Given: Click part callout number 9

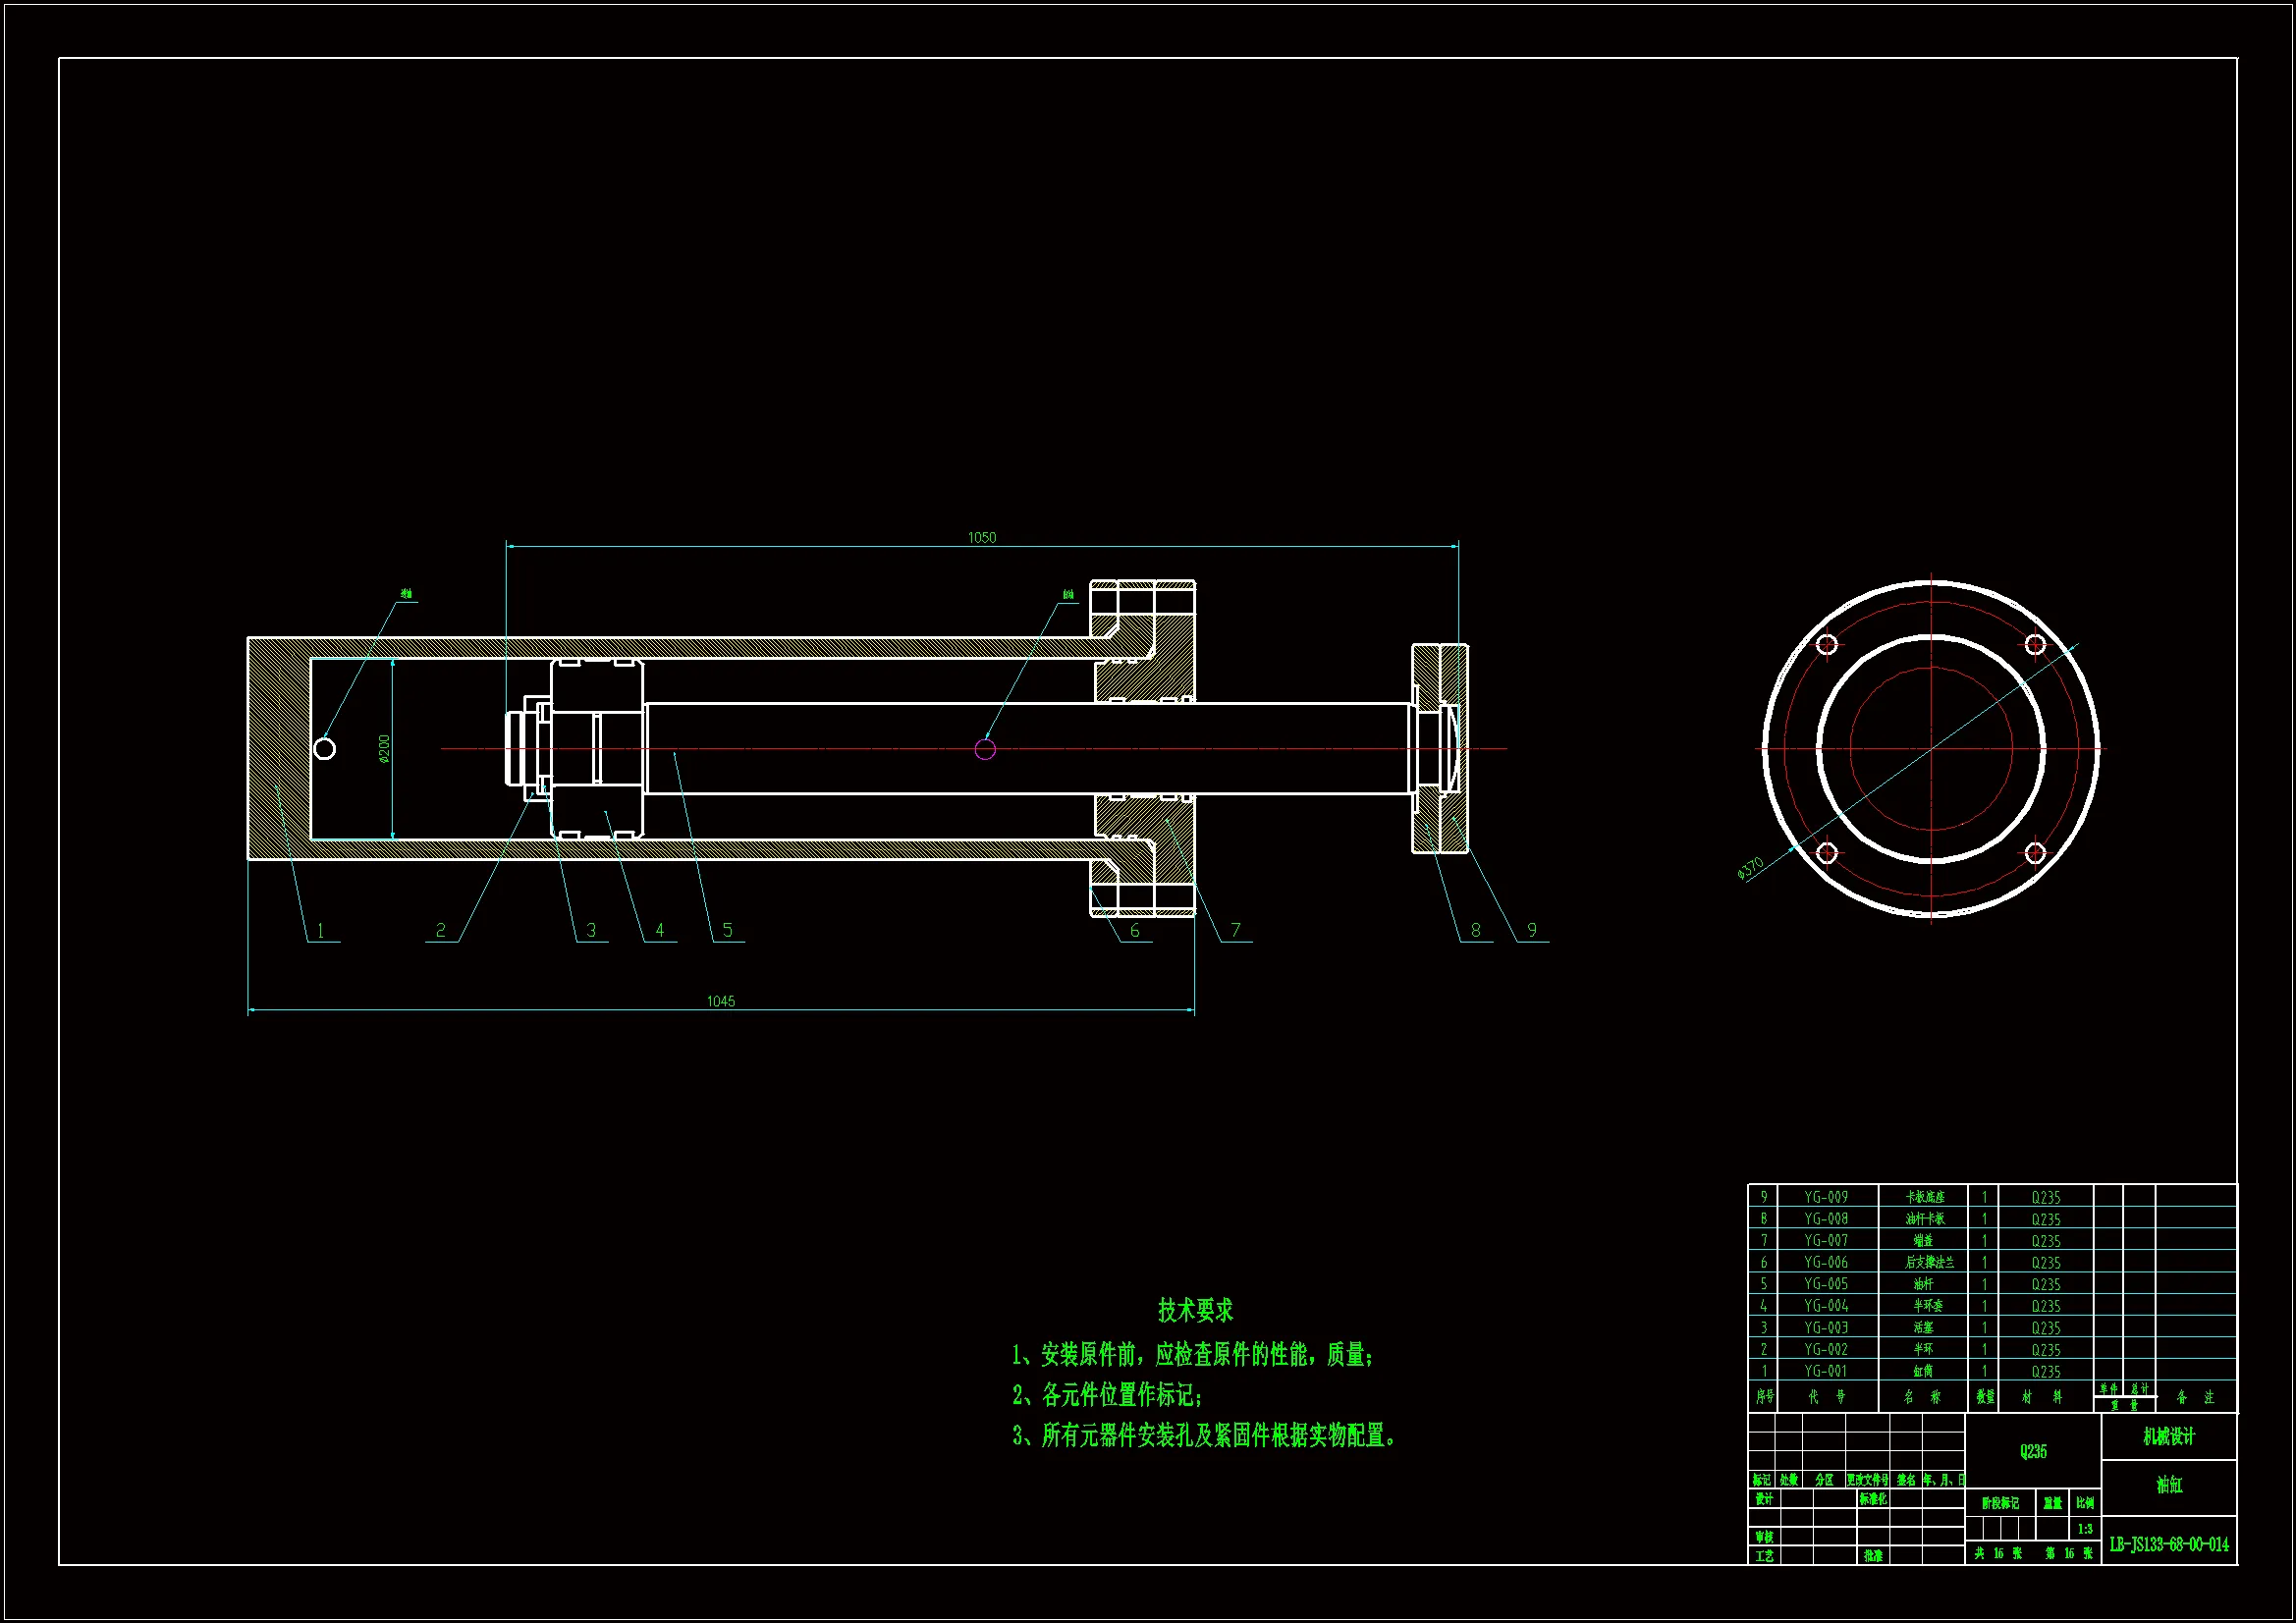Looking at the screenshot, I should 1531,930.
